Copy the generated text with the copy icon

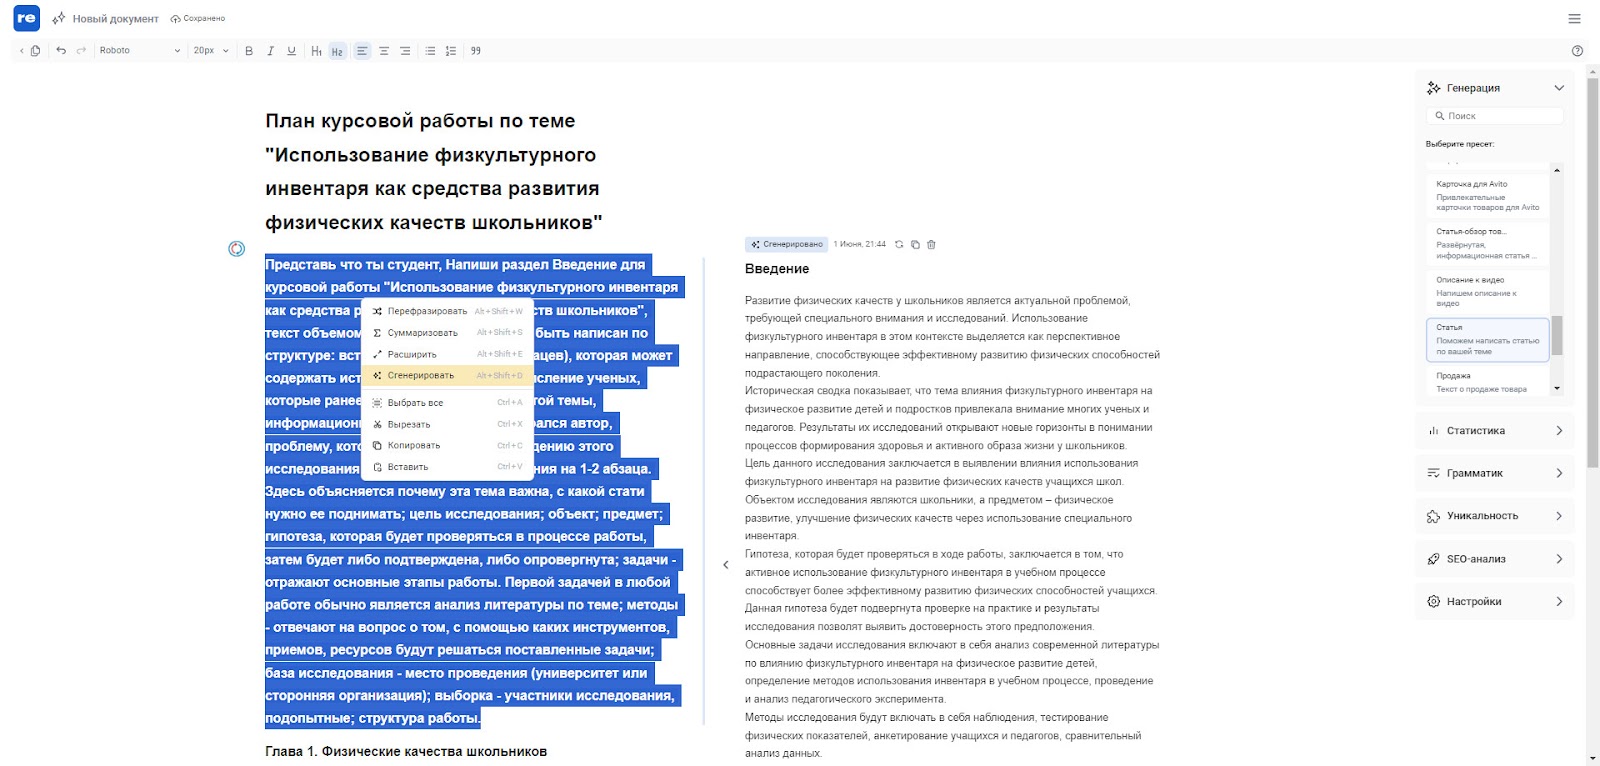coord(915,244)
